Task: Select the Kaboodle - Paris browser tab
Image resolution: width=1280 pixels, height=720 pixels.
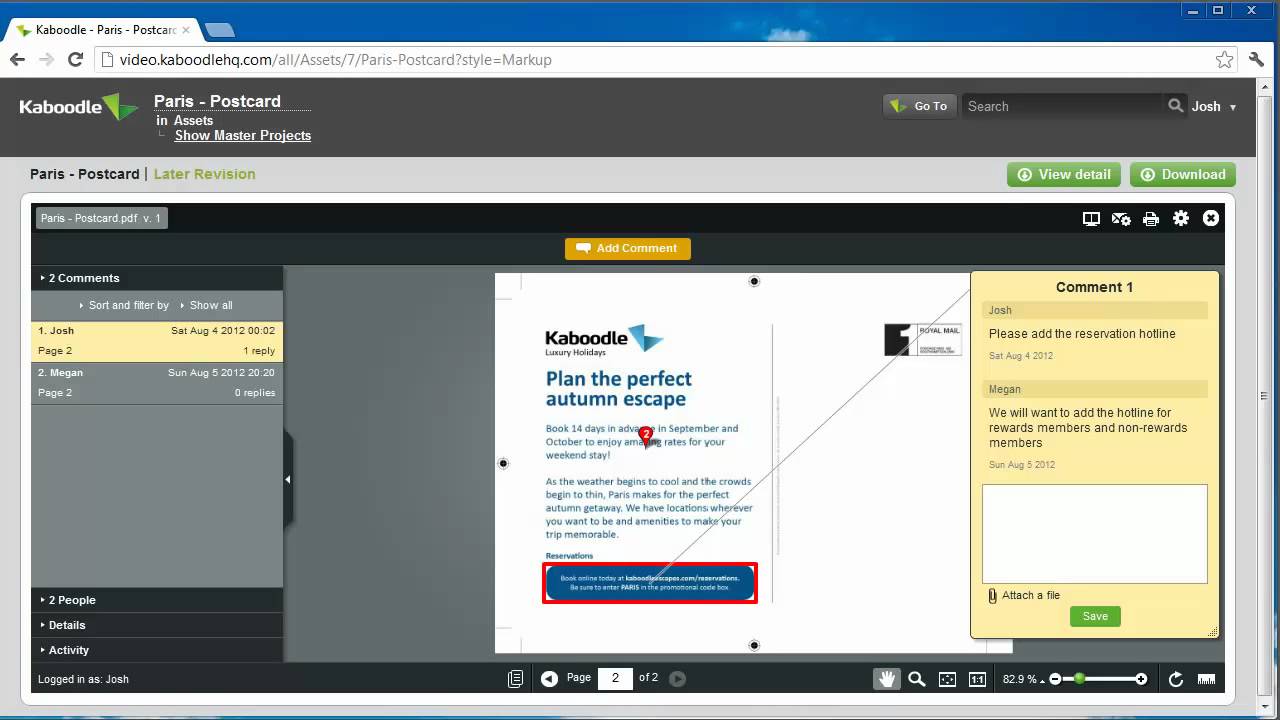Action: [x=103, y=30]
